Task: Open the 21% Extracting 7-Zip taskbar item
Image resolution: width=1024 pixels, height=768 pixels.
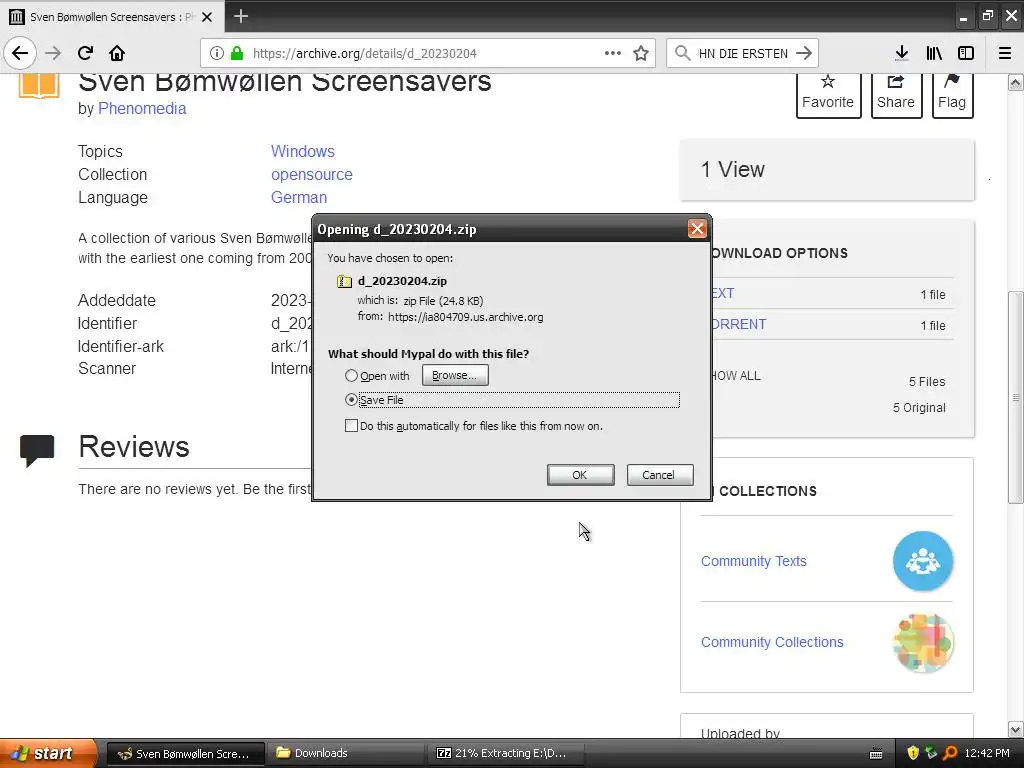Action: click(505, 753)
